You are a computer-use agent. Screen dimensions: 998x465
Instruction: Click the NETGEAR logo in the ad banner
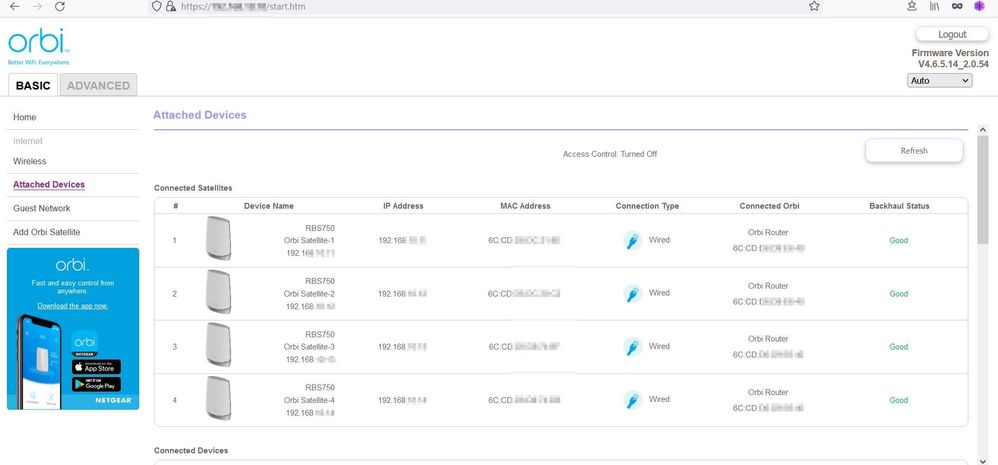pos(113,401)
